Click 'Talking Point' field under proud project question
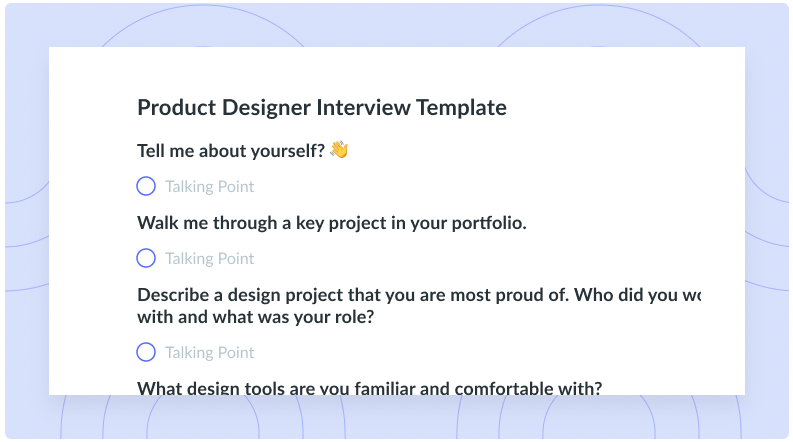The height and width of the screenshot is (442, 793). (x=209, y=352)
